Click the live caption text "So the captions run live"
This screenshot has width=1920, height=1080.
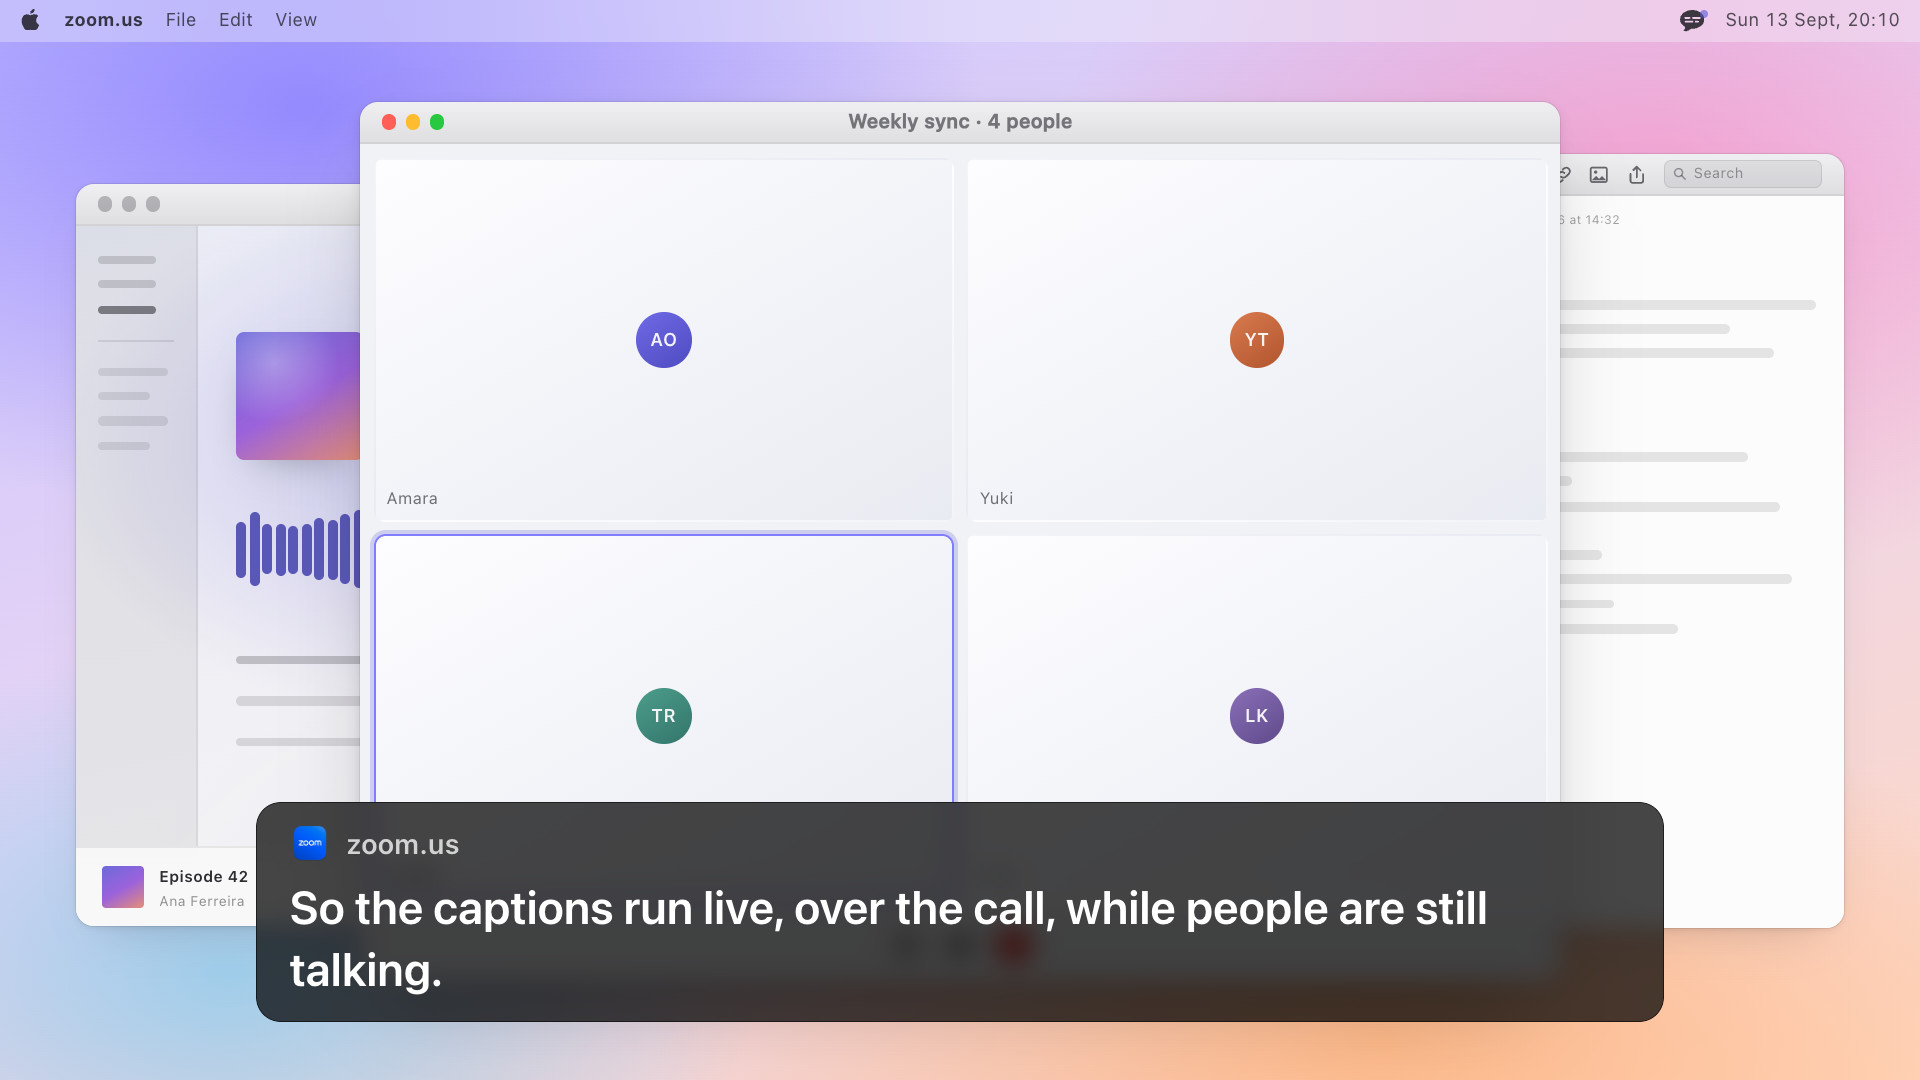click(536, 909)
